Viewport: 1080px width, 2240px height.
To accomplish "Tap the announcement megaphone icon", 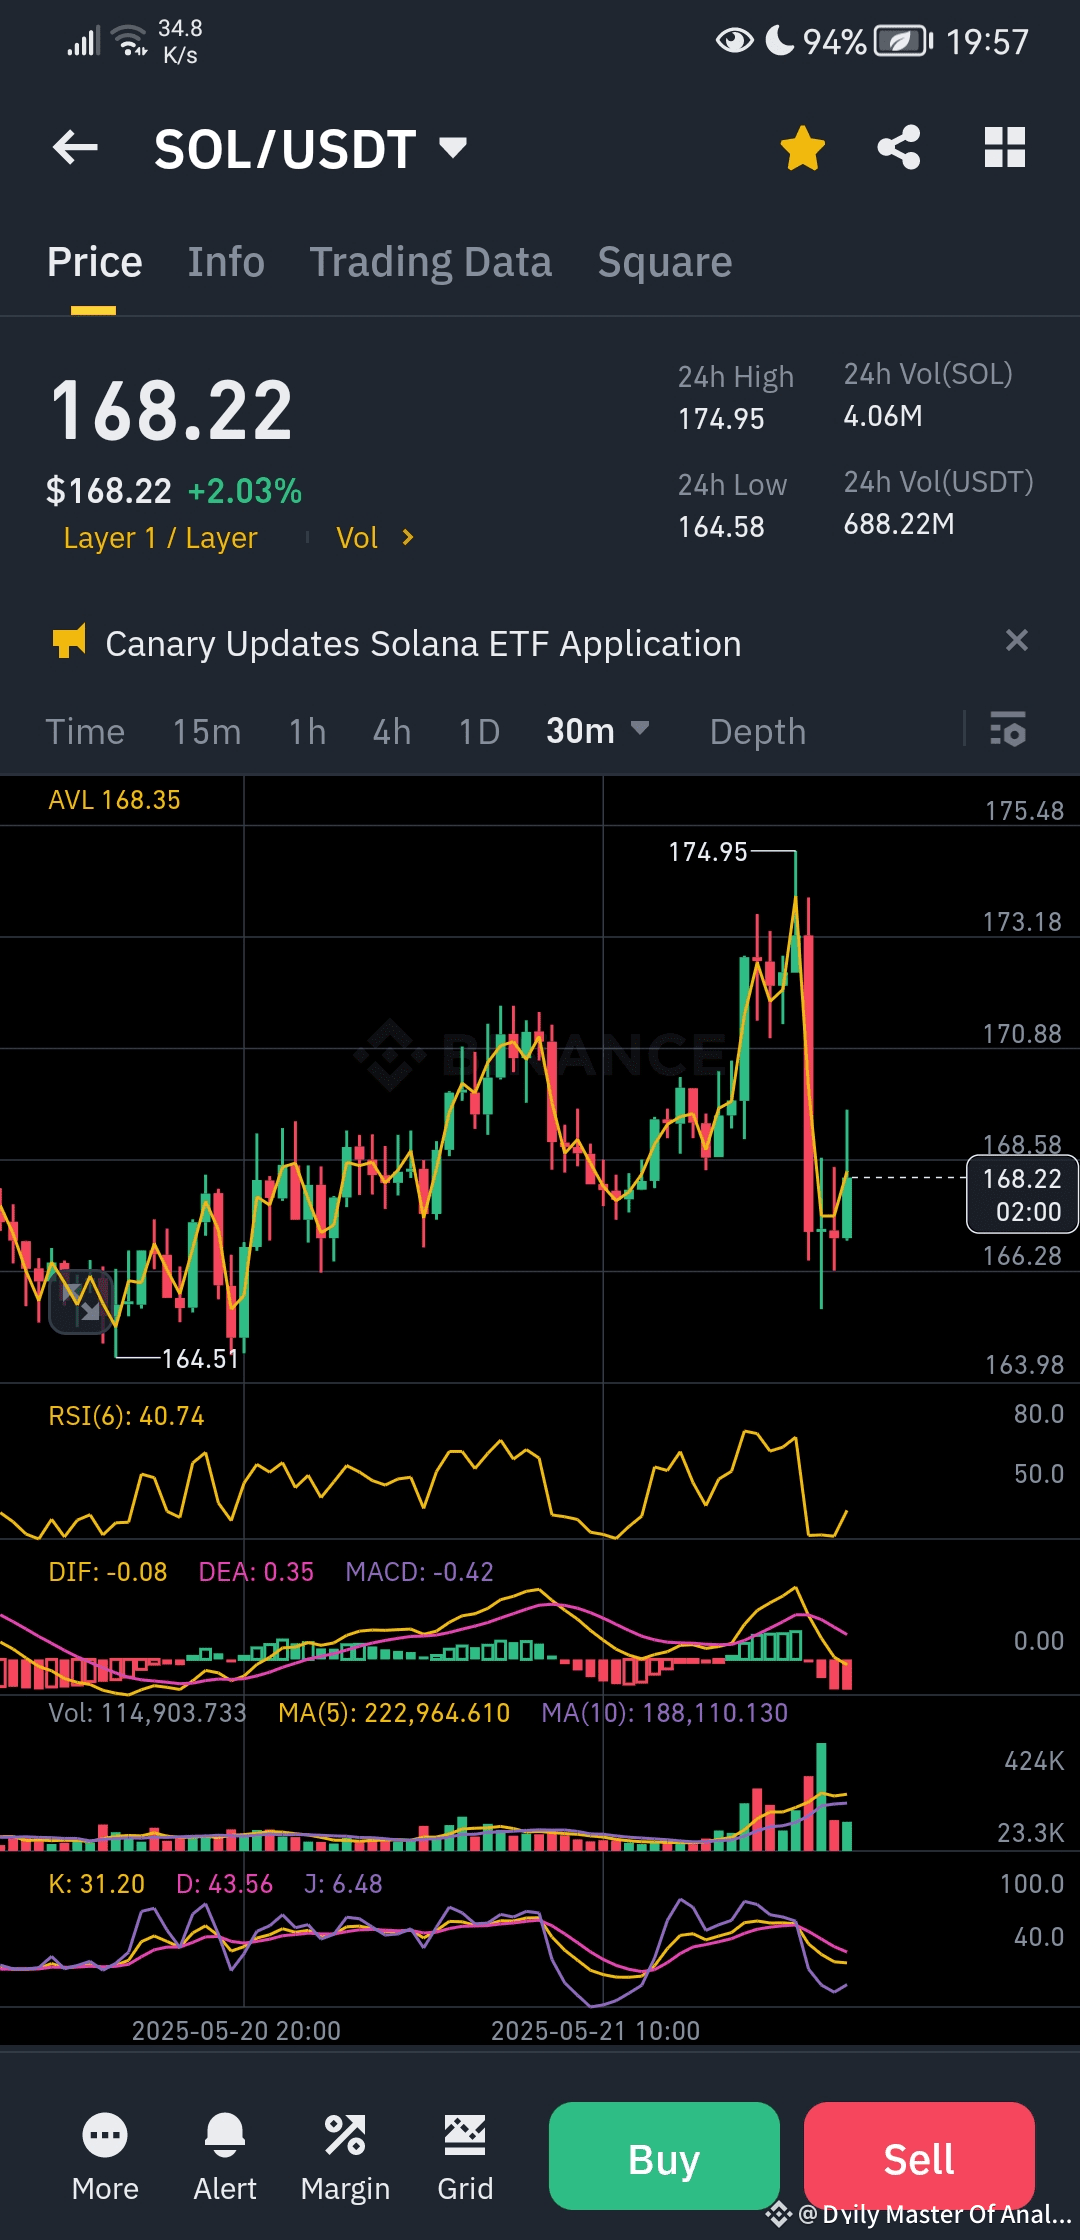I will [x=69, y=642].
